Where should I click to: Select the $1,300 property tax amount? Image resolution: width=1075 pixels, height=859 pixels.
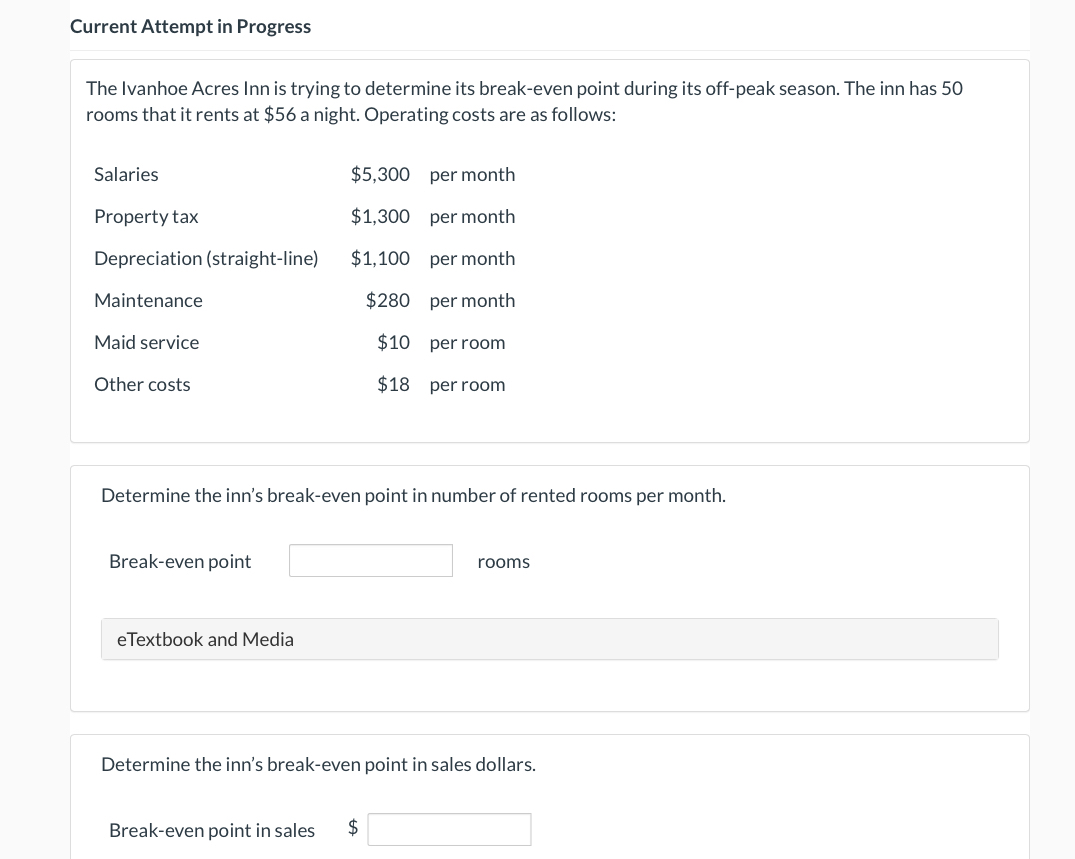pyautogui.click(x=380, y=216)
